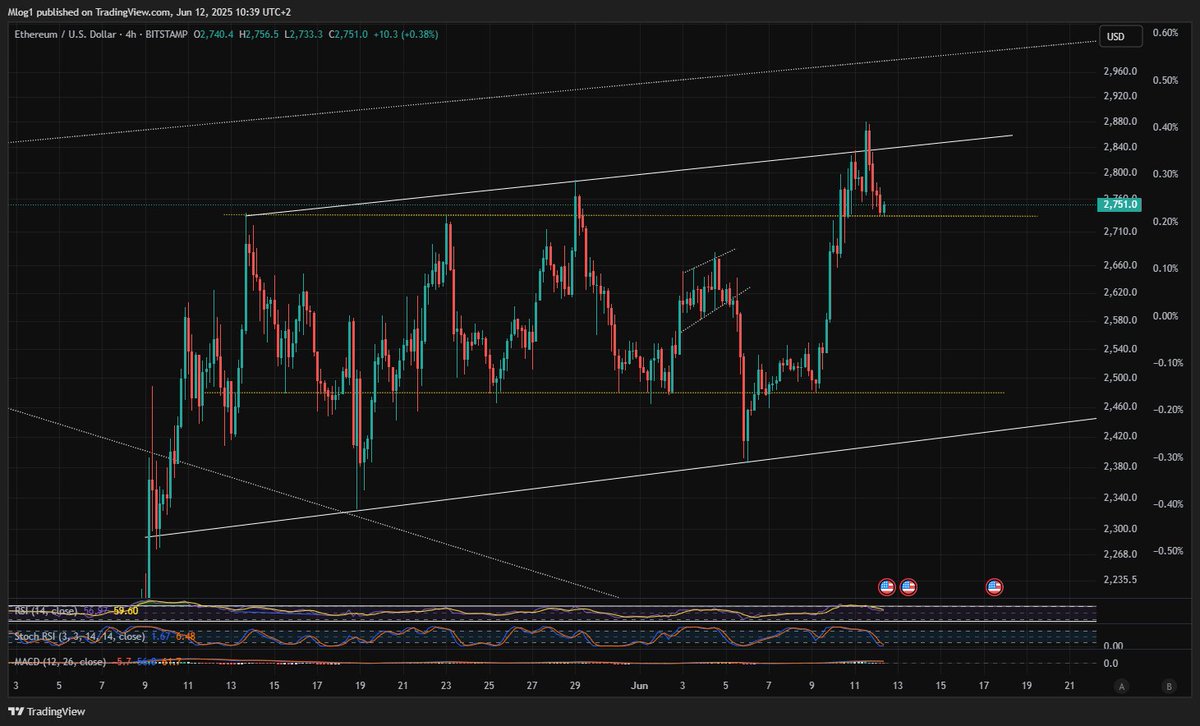Click the TradingView logo at bottom left

(46, 711)
